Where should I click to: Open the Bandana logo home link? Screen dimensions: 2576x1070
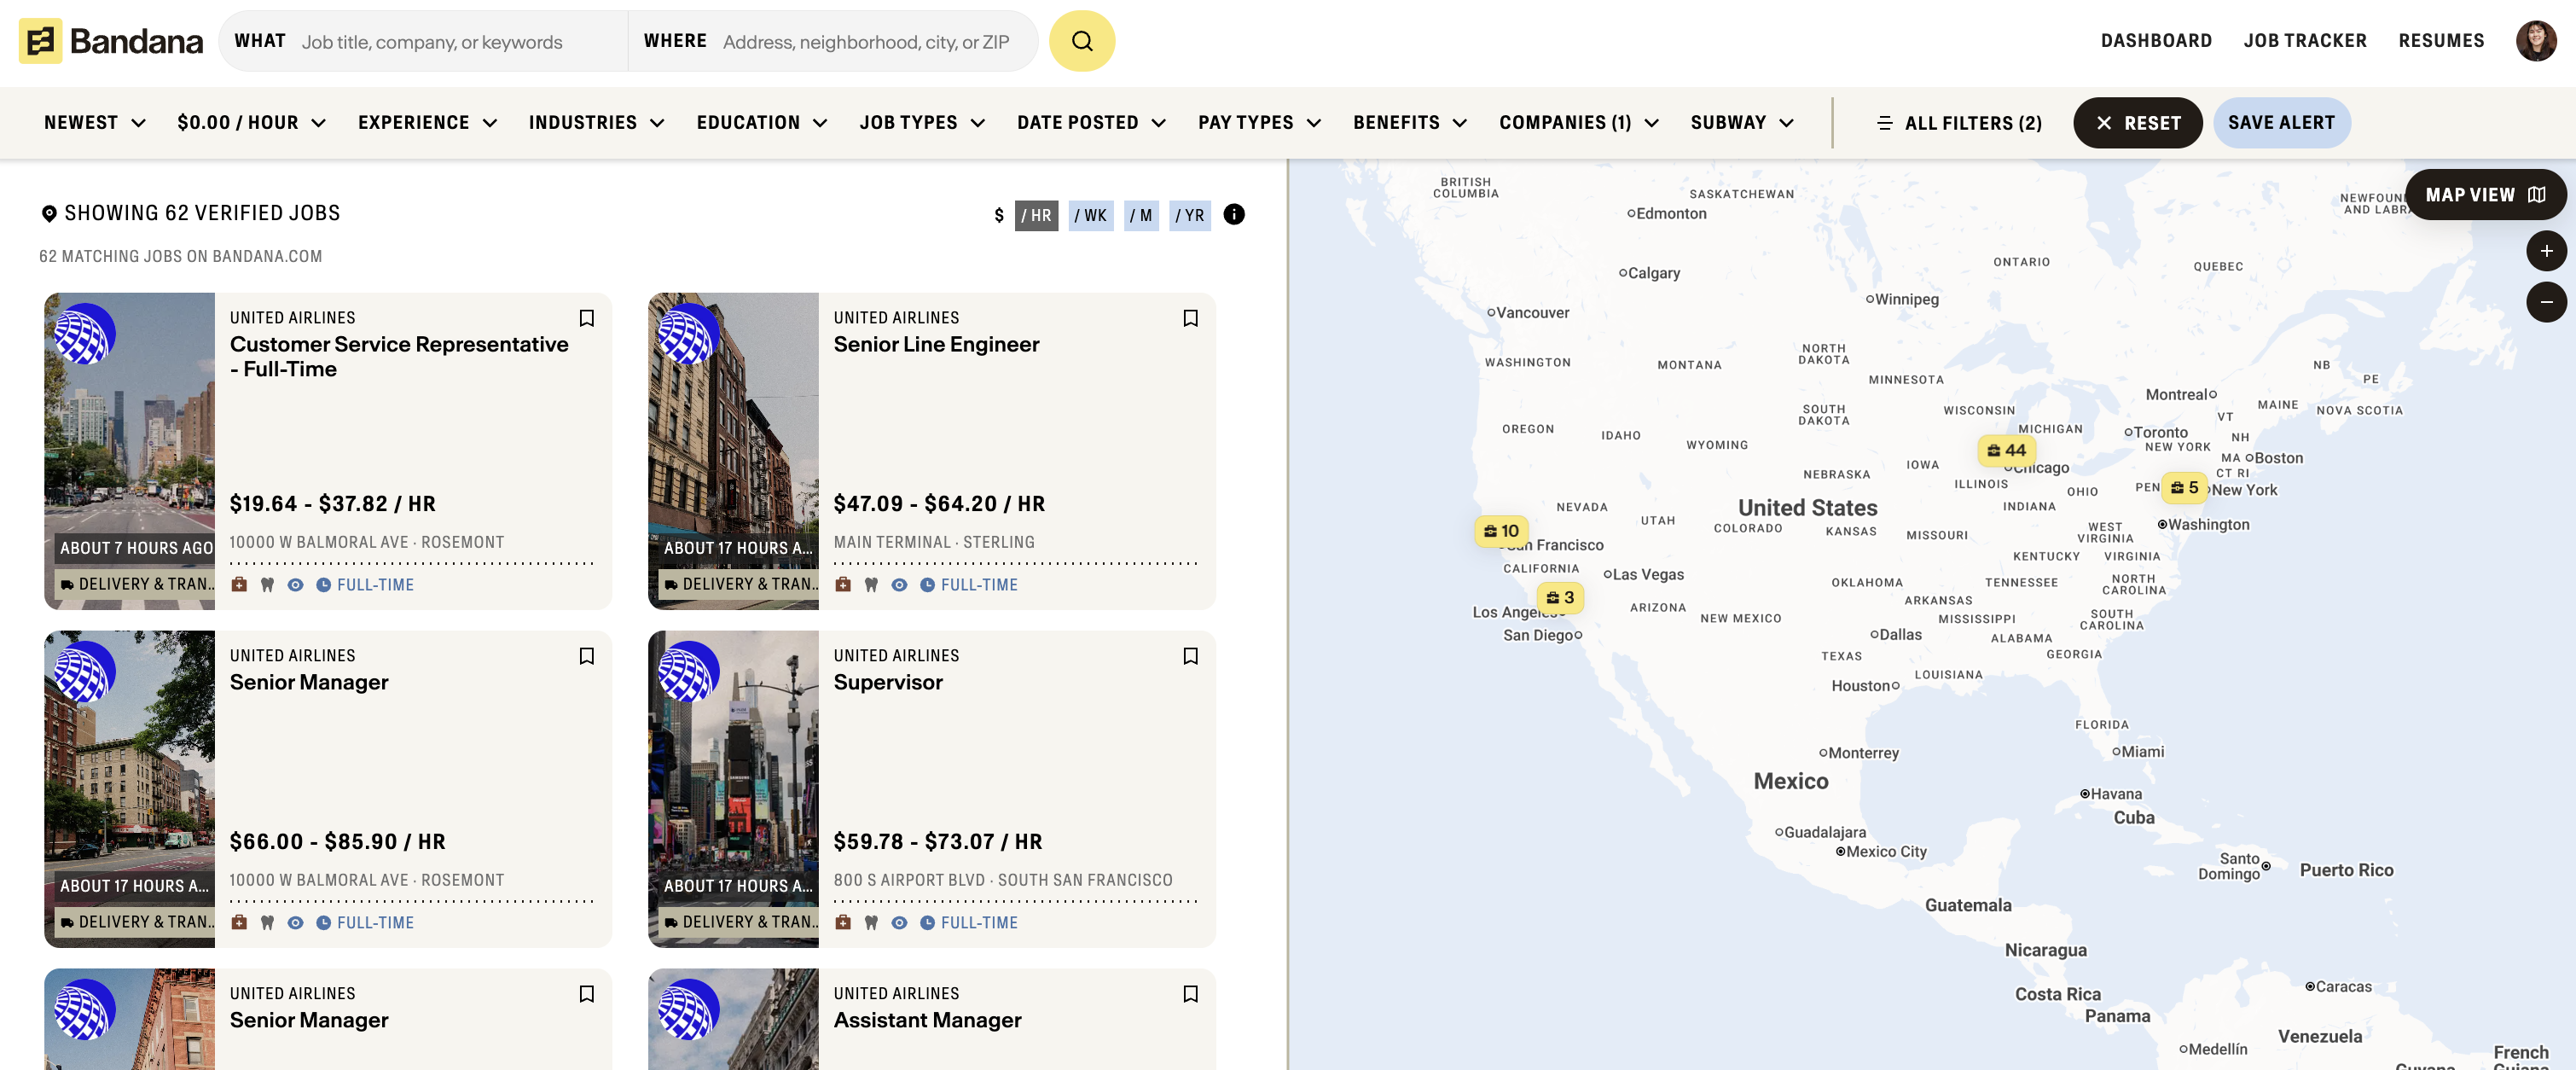(111, 41)
